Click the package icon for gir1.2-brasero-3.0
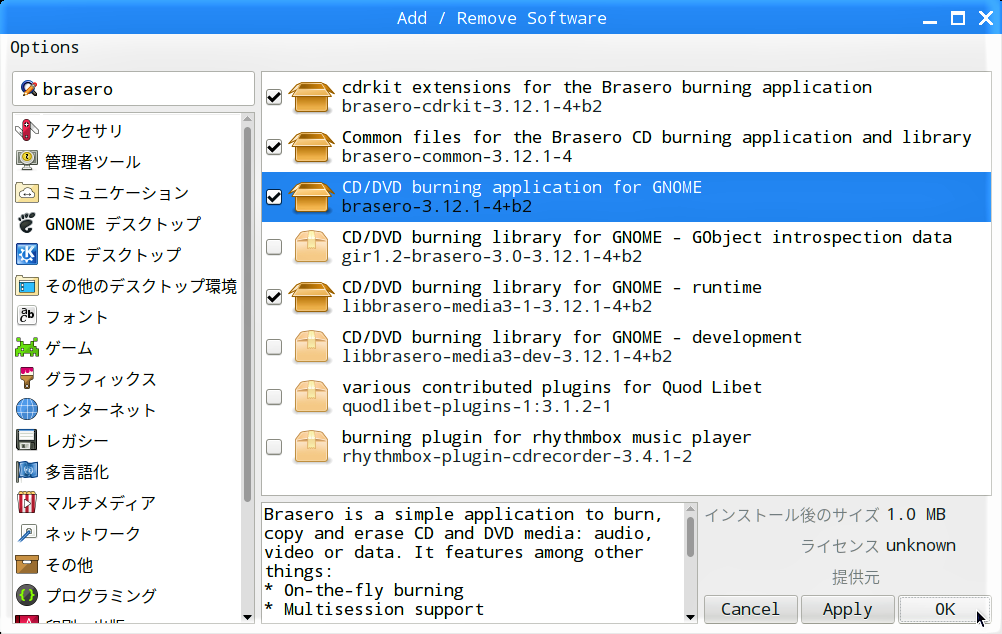Screen dimensions: 1002x634 [311, 247]
